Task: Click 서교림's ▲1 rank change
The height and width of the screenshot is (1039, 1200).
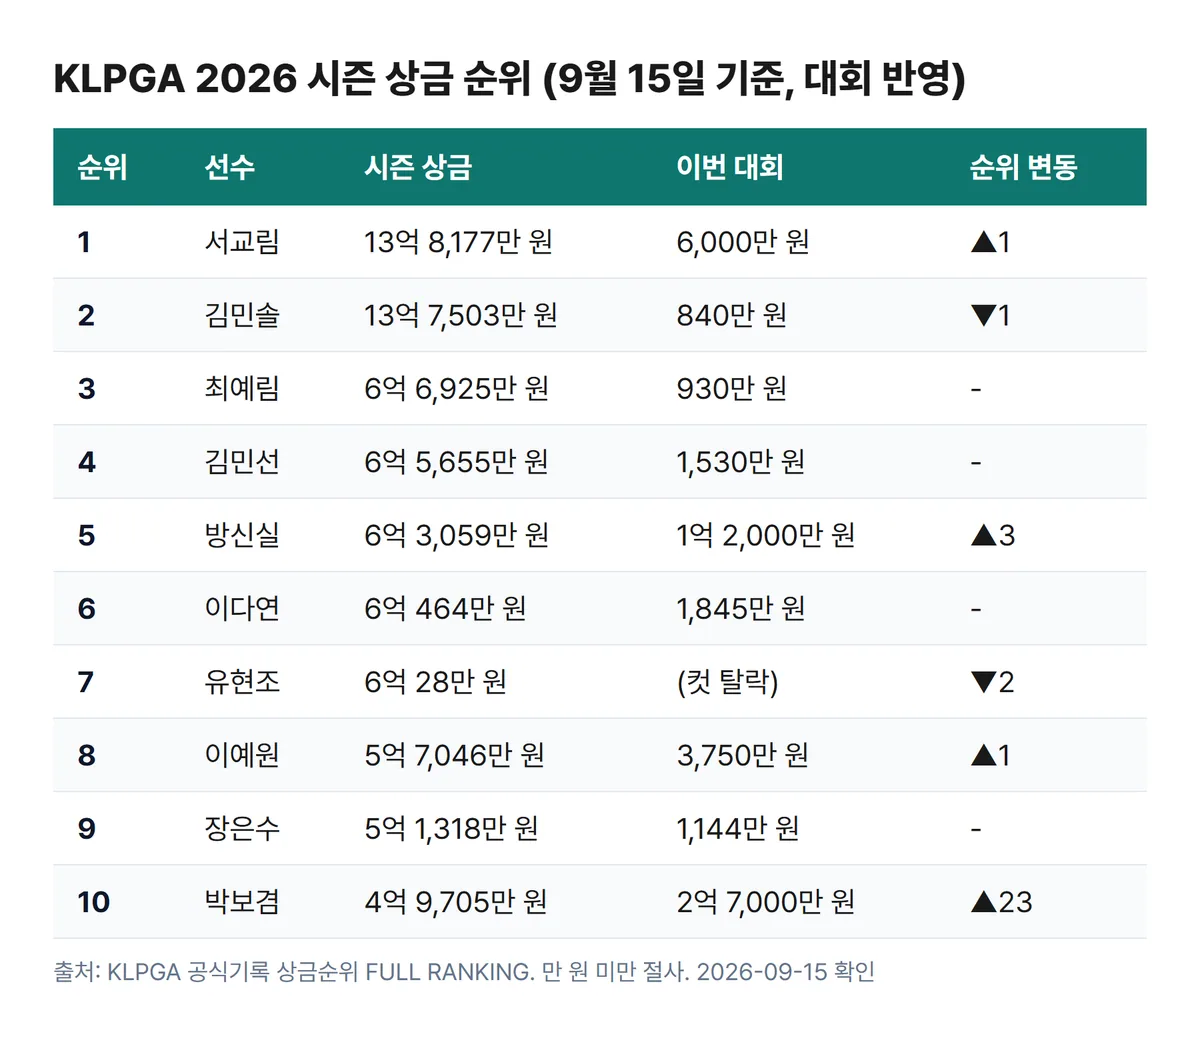Action: [x=990, y=242]
